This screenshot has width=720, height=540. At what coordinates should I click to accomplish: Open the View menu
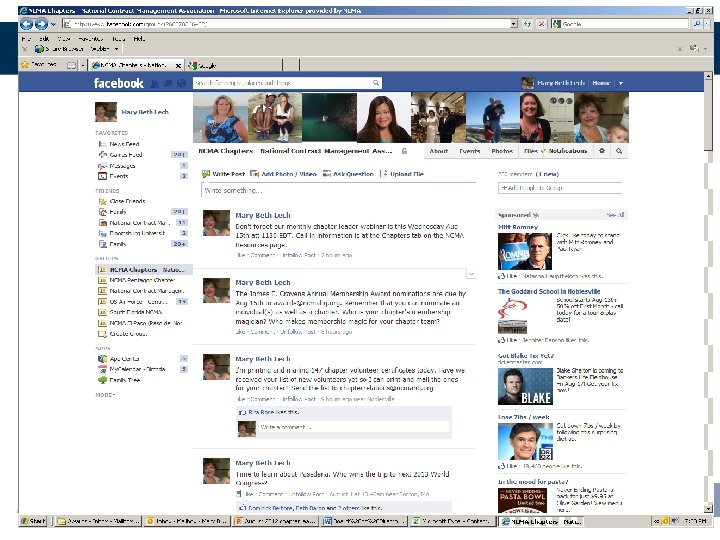[64, 39]
